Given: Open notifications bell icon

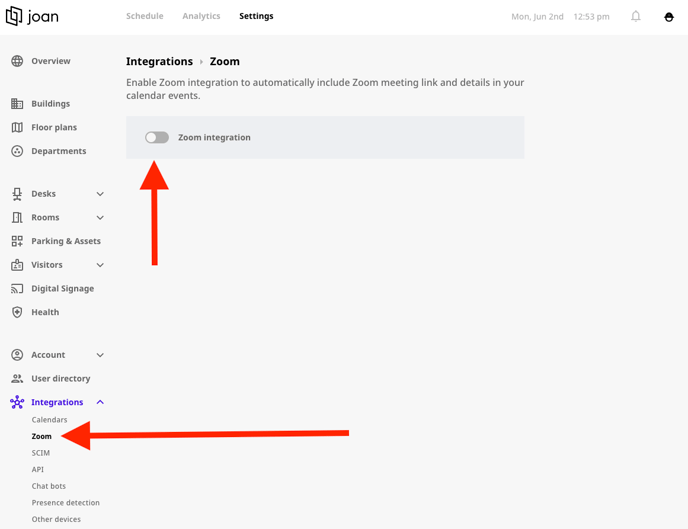Looking at the screenshot, I should click(636, 17).
